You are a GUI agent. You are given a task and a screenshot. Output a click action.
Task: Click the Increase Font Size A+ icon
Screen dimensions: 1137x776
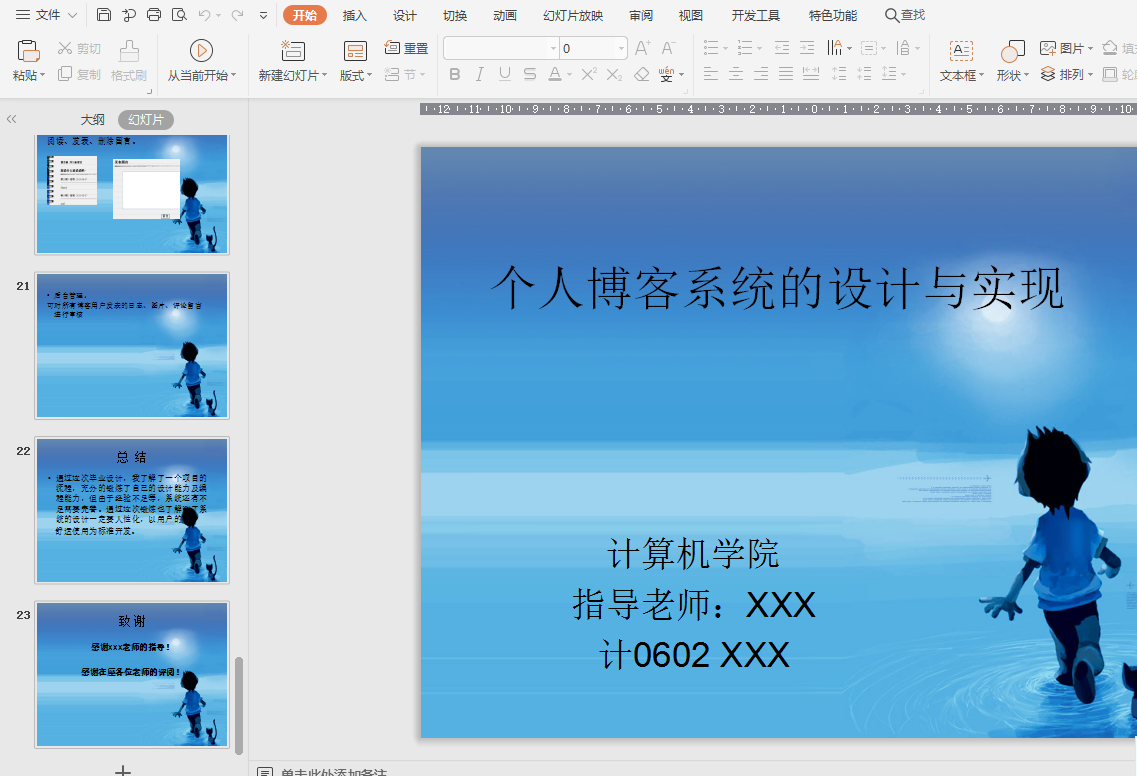click(x=642, y=48)
